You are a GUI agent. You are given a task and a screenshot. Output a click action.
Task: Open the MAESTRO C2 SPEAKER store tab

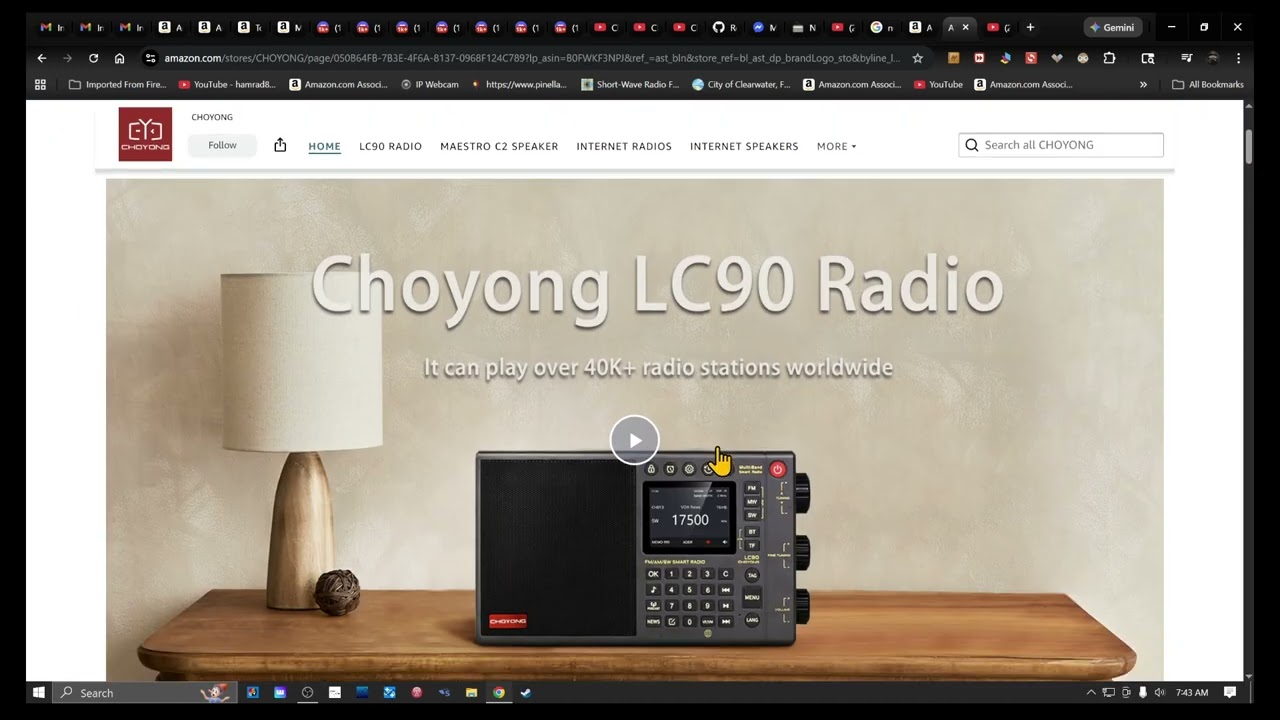(x=499, y=146)
